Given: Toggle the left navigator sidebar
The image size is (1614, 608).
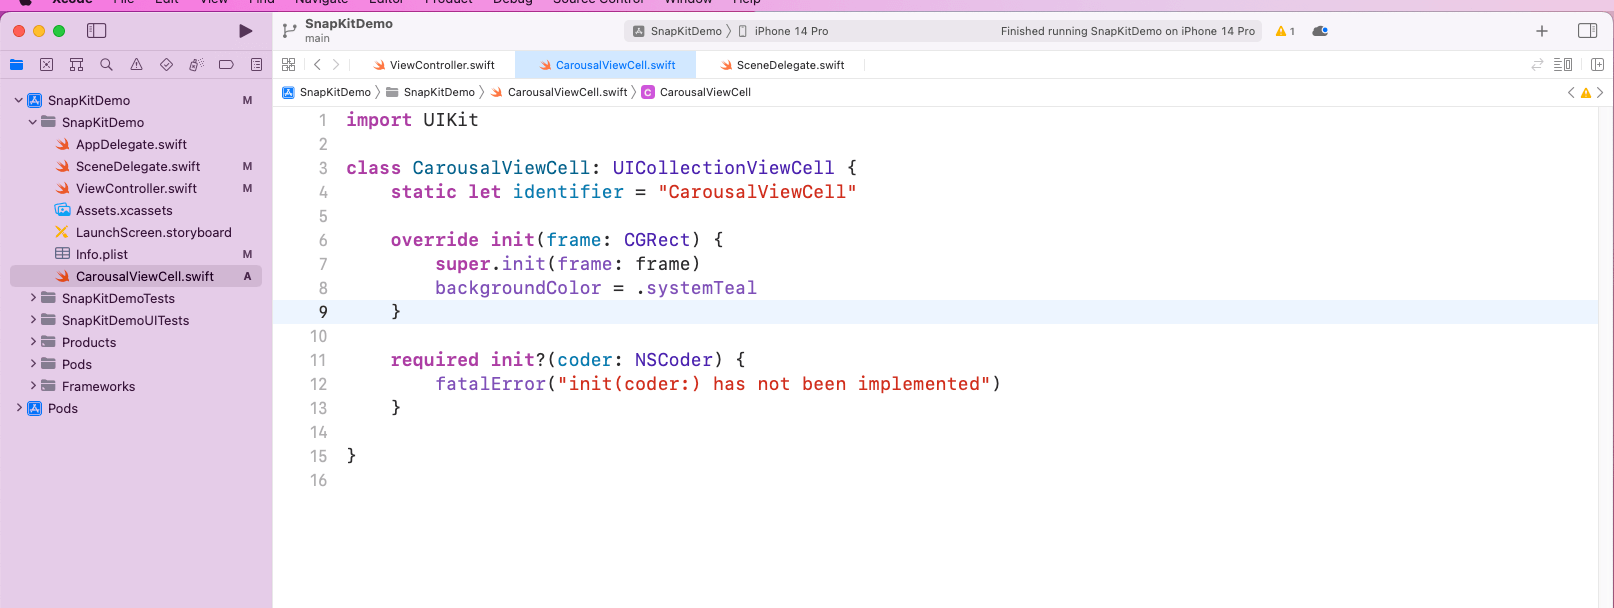Looking at the screenshot, I should [97, 31].
